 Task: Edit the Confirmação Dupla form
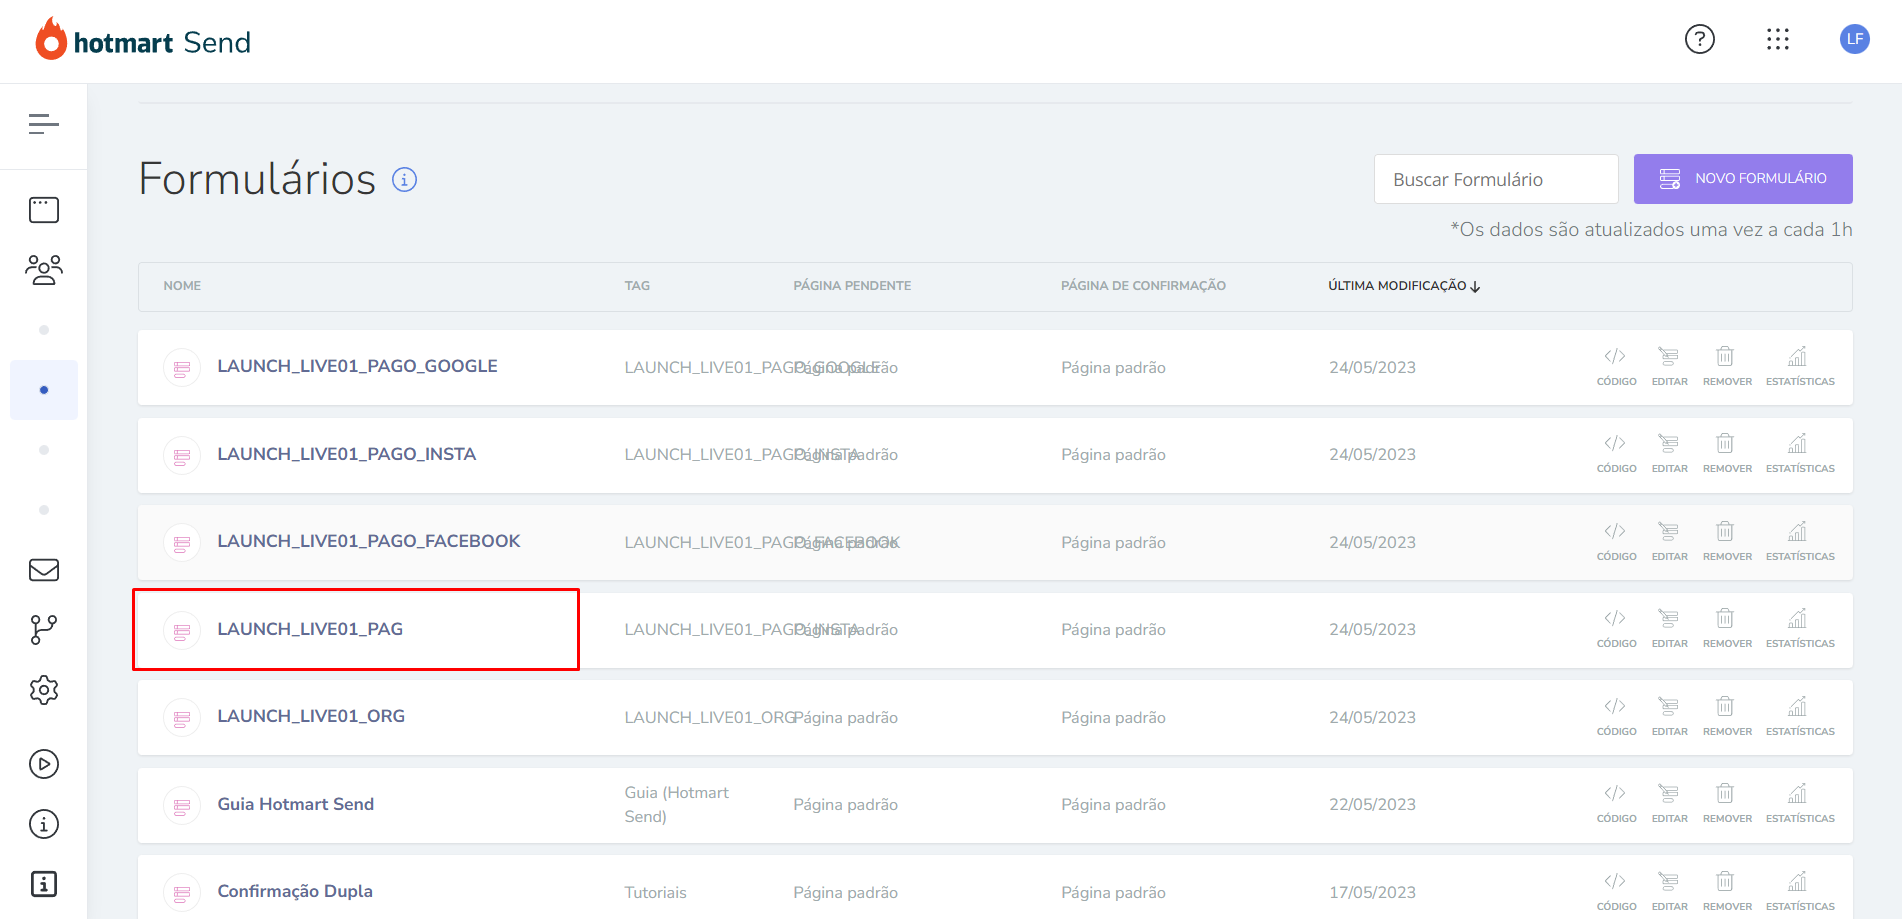pos(1669,892)
